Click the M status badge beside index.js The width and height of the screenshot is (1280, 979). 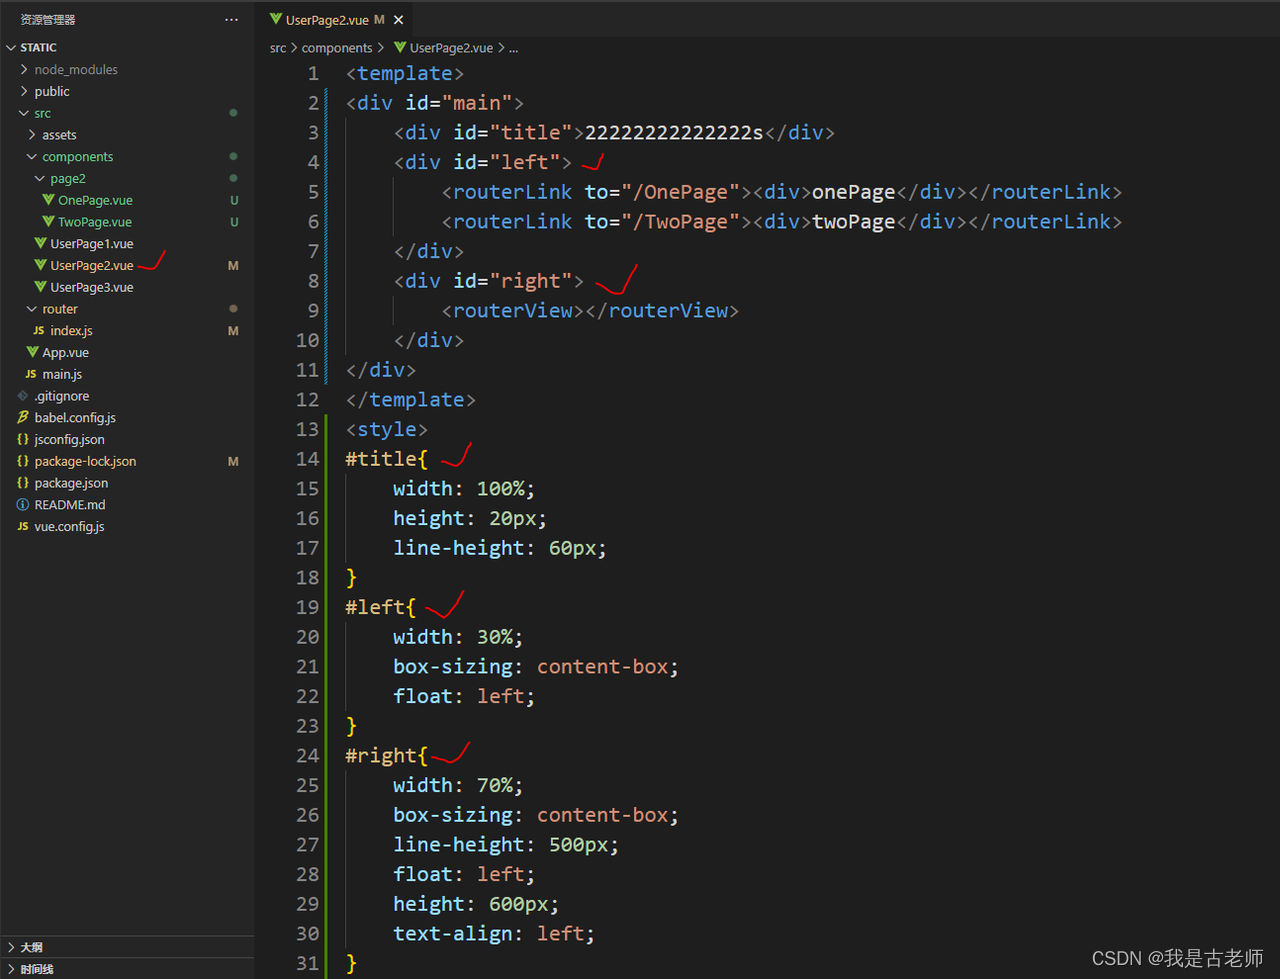click(233, 331)
